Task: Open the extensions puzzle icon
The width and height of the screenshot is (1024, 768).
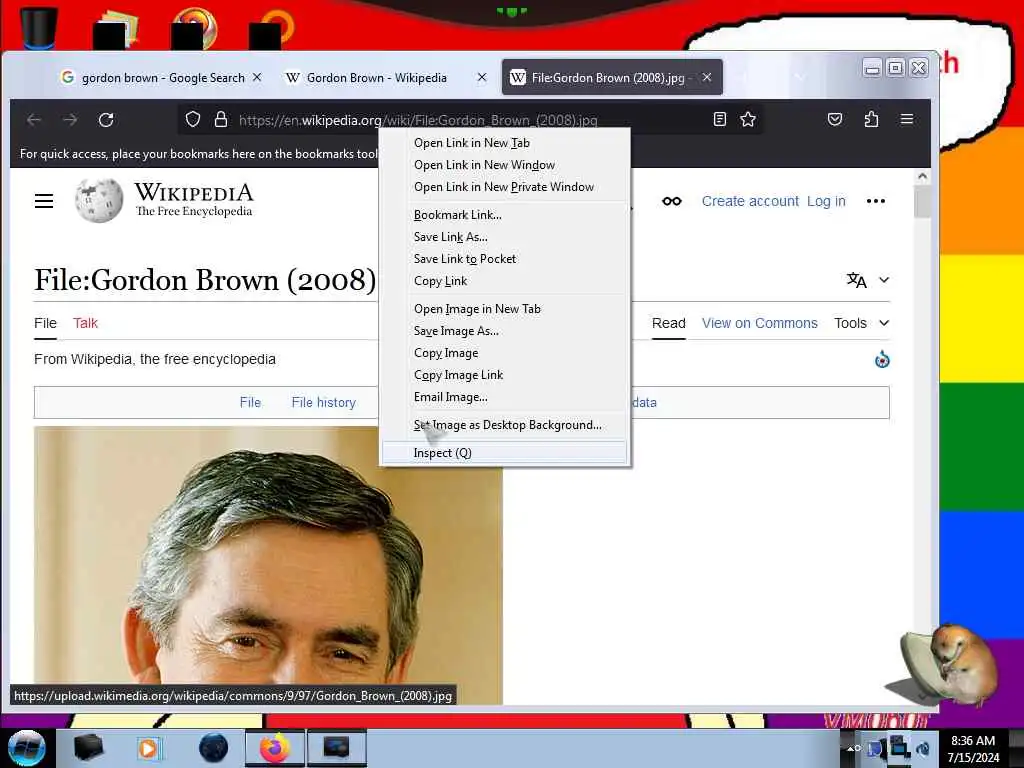Action: 871,119
